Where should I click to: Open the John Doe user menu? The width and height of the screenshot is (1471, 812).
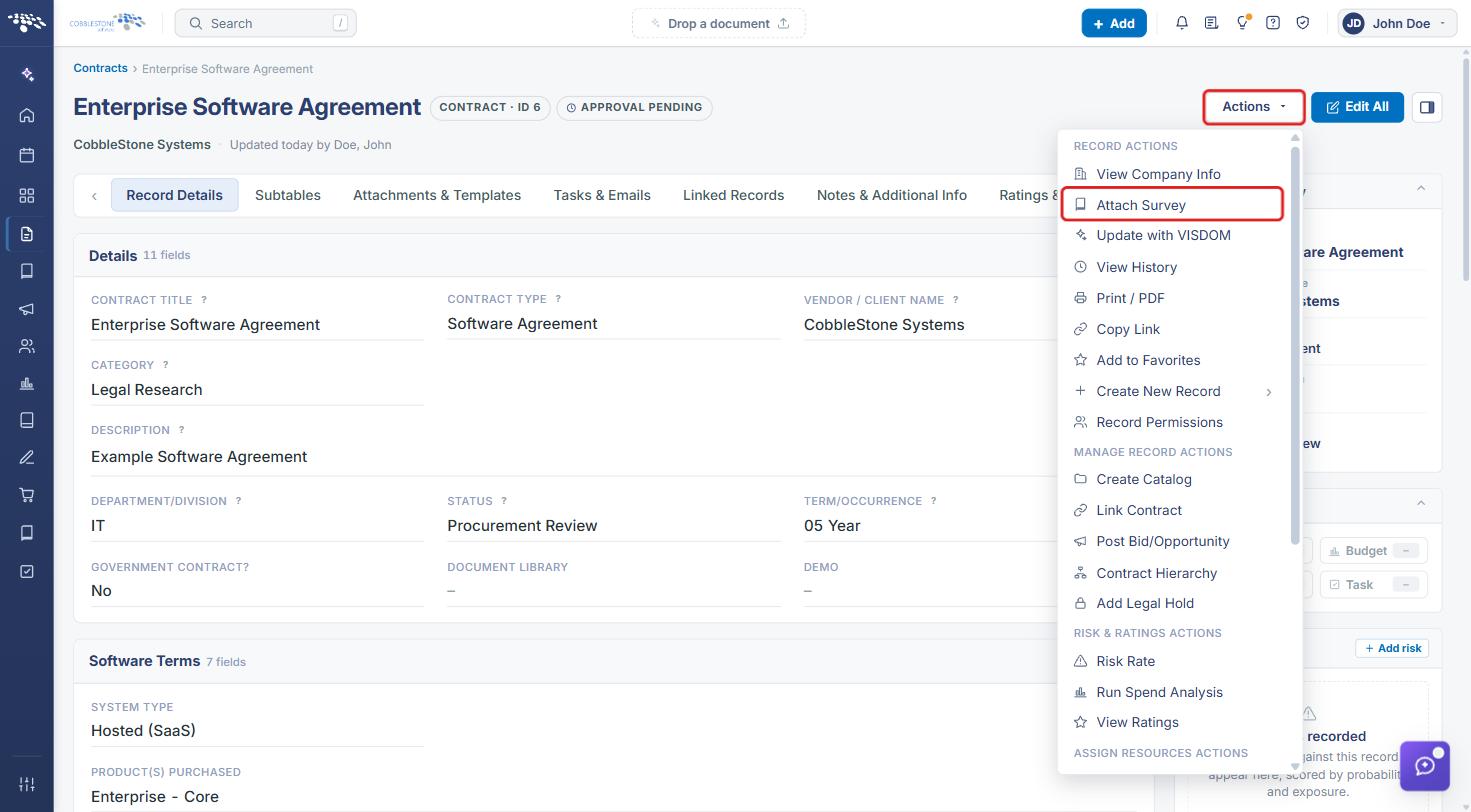(1397, 23)
